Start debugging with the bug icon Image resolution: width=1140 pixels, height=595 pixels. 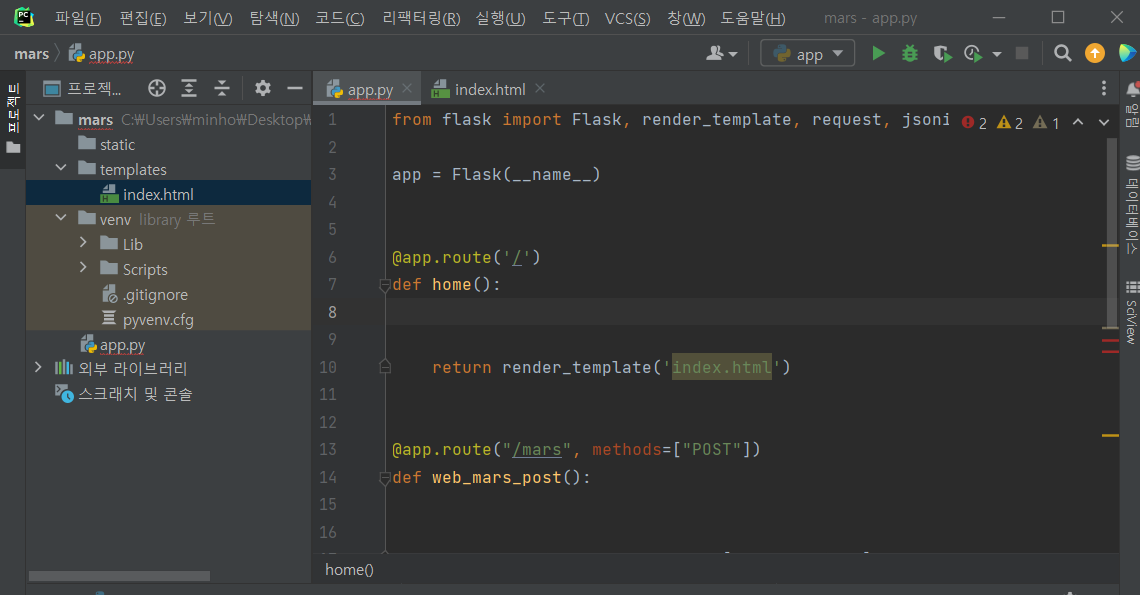(x=910, y=53)
